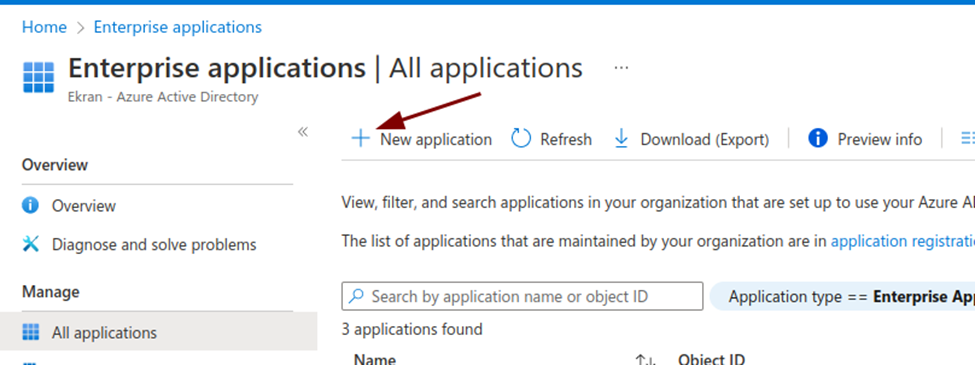Click the circular Refresh icon
Image resolution: width=975 pixels, height=365 pixels.
[521, 139]
